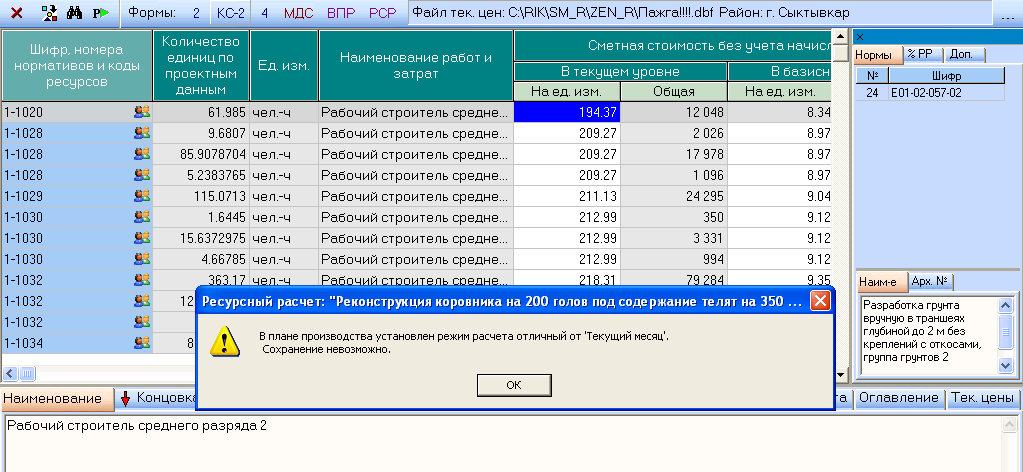The image size is (1023, 472).
Task: Click the bottom text field with Рабочий строитель среднего разряда 2
Action: [501, 443]
